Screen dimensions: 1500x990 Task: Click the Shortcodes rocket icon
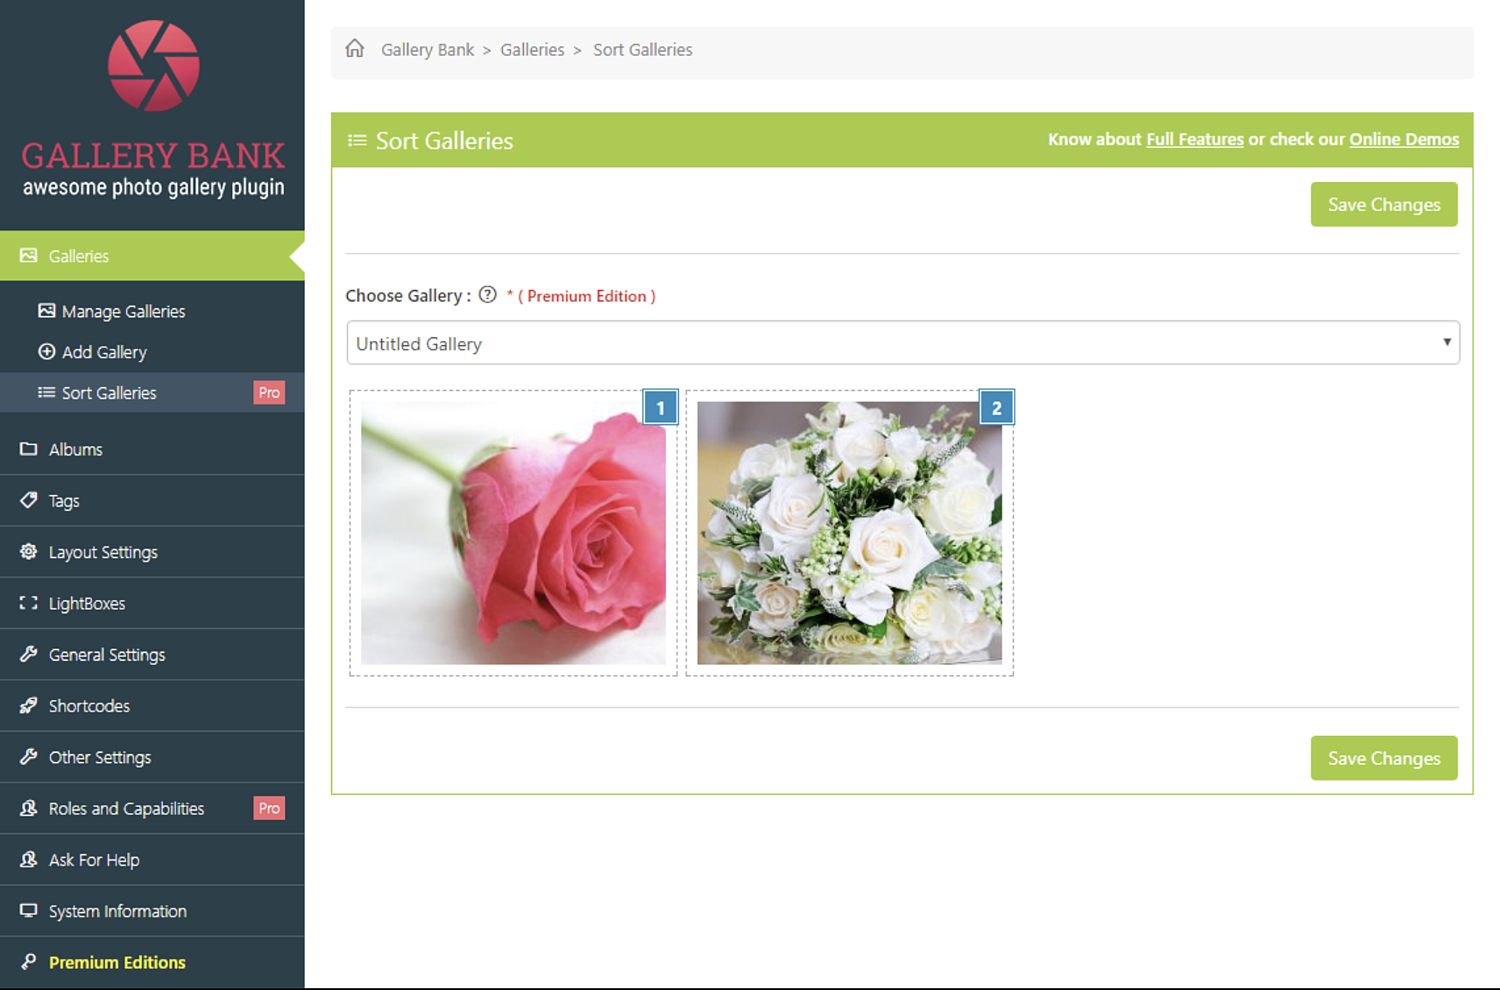tap(29, 705)
